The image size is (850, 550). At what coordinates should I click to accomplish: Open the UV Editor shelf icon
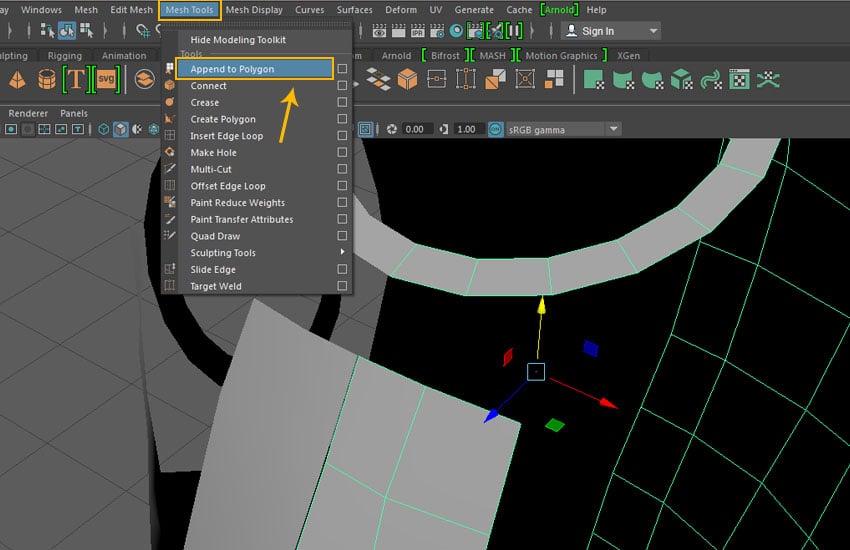739,80
